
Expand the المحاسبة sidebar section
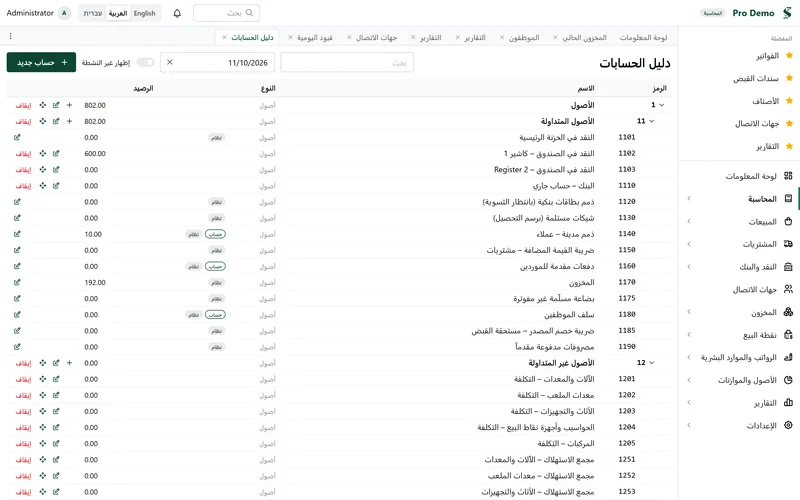coord(689,198)
